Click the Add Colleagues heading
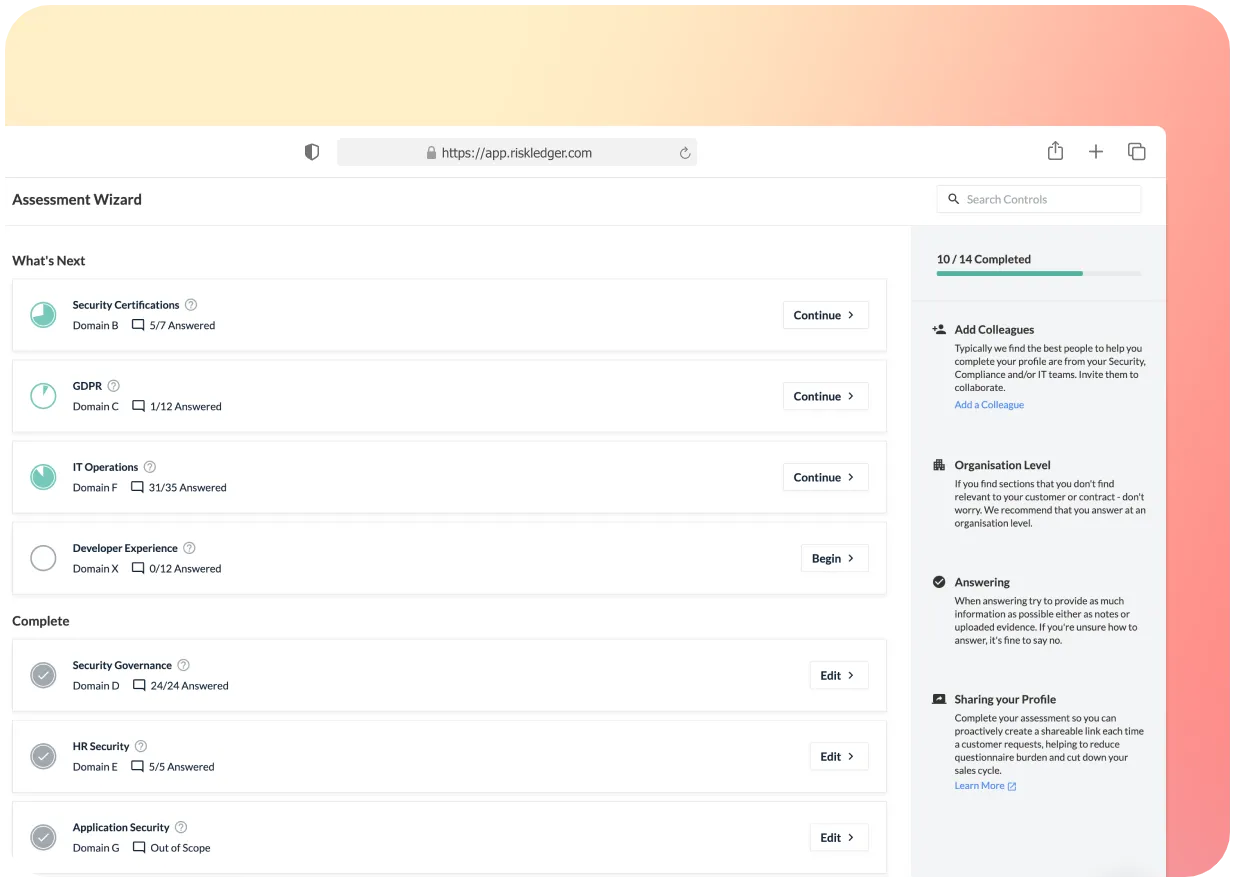This screenshot has height=882, width=1235. point(994,329)
